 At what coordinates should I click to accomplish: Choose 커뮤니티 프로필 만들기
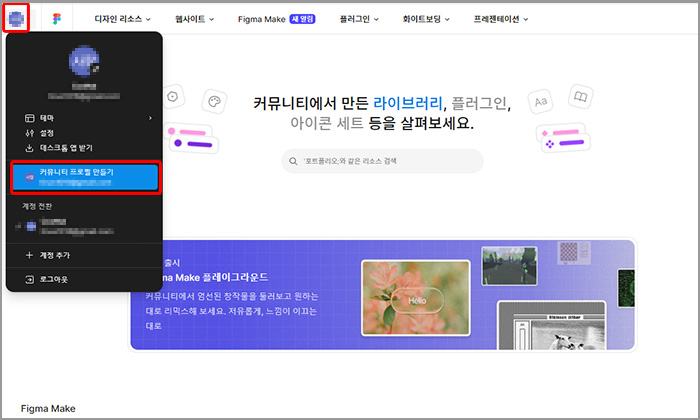(85, 177)
